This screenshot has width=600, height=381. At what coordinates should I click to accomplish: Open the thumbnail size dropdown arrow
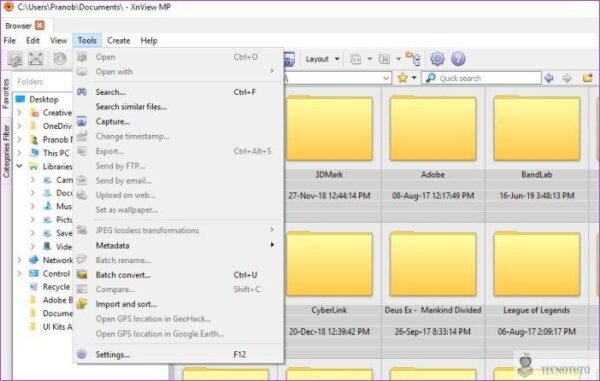[x=370, y=59]
